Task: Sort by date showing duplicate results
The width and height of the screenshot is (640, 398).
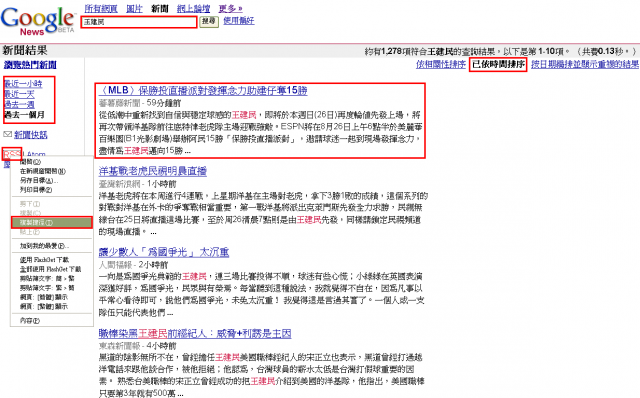Action: [x=584, y=64]
